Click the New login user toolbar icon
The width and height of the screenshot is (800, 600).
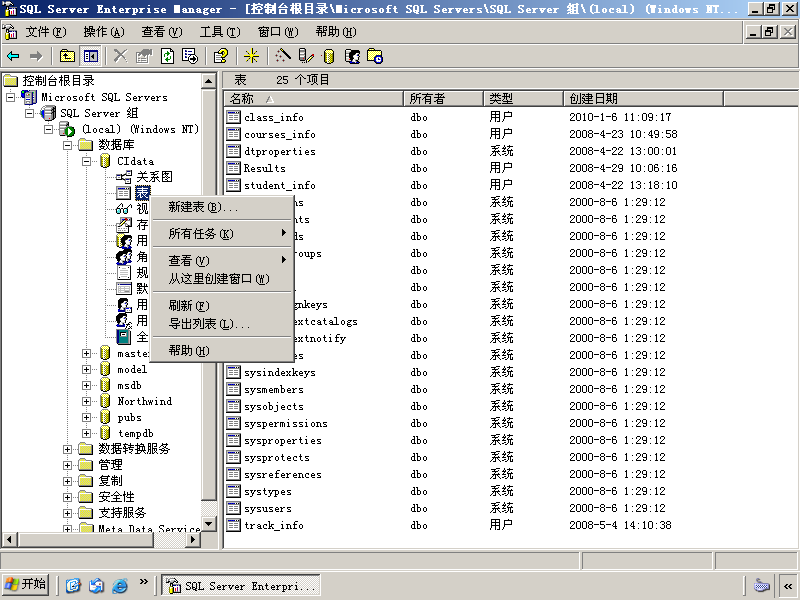[x=352, y=56]
